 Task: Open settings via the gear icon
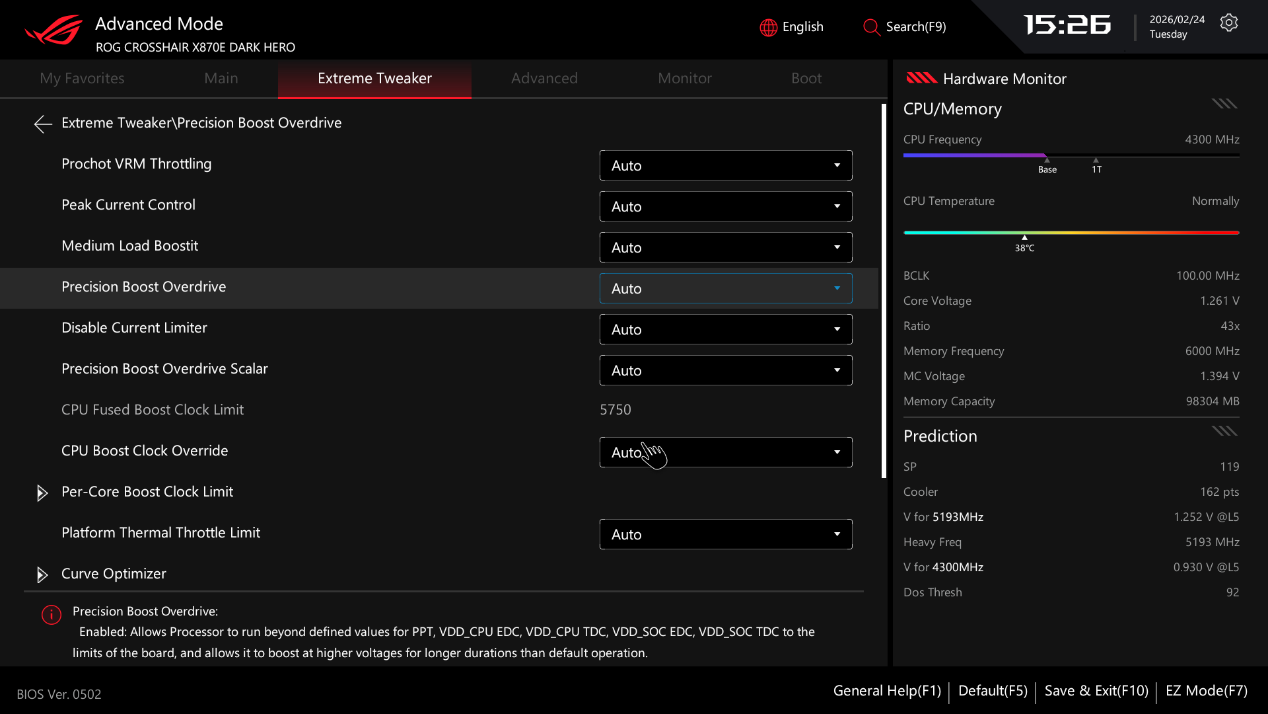point(1229,23)
